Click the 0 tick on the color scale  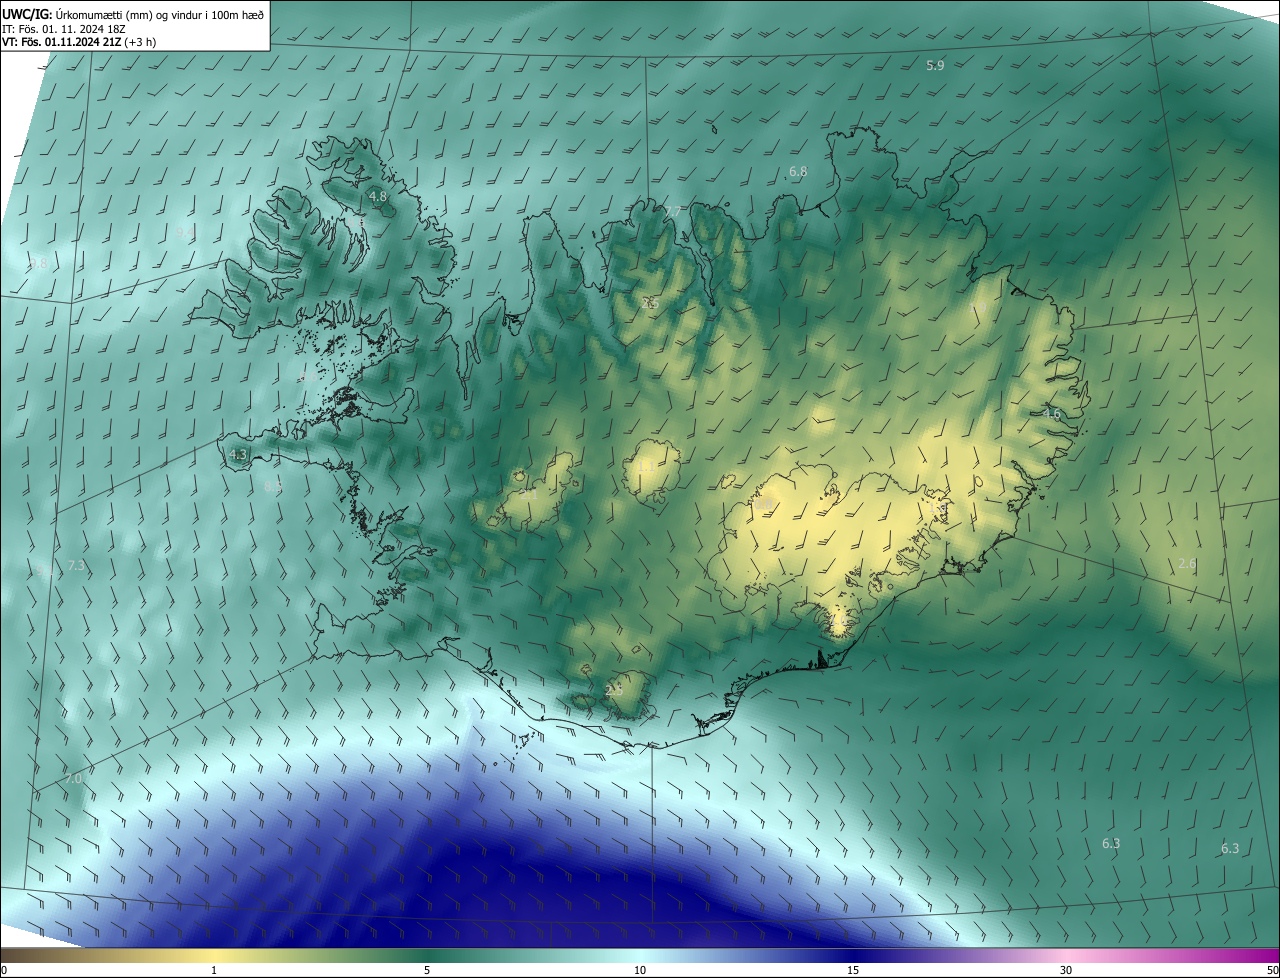pyautogui.click(x=4, y=970)
